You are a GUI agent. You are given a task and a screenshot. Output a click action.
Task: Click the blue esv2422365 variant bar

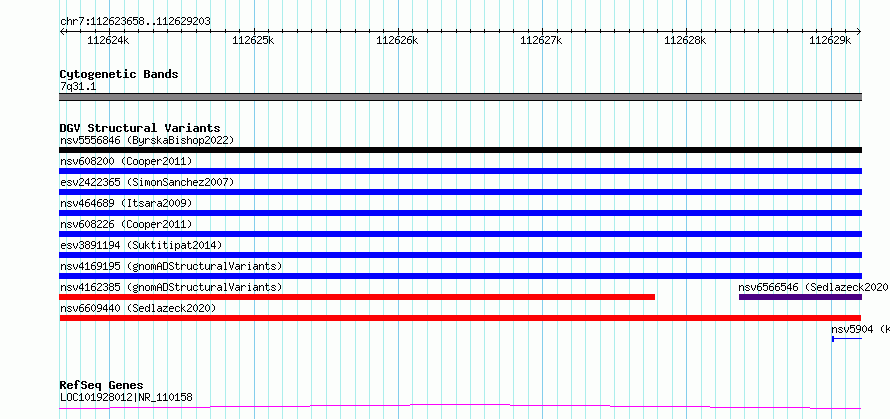coord(460,192)
